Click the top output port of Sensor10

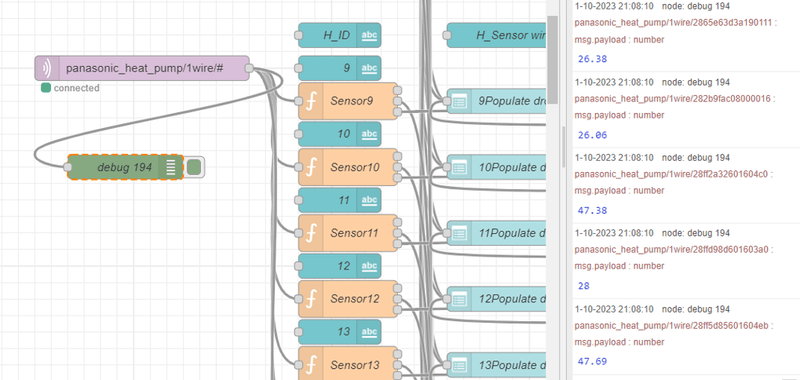pos(397,157)
